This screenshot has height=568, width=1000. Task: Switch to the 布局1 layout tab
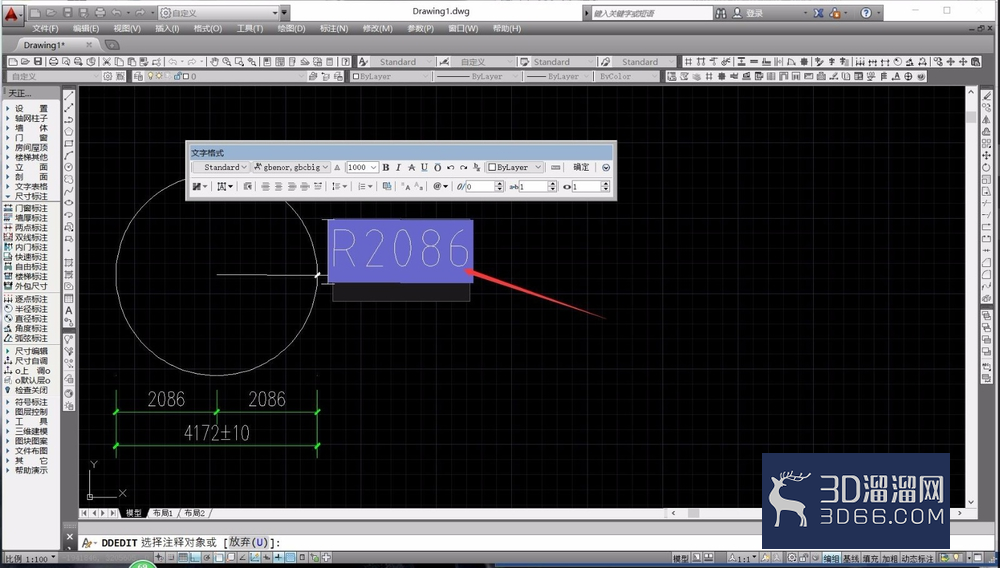tap(163, 513)
